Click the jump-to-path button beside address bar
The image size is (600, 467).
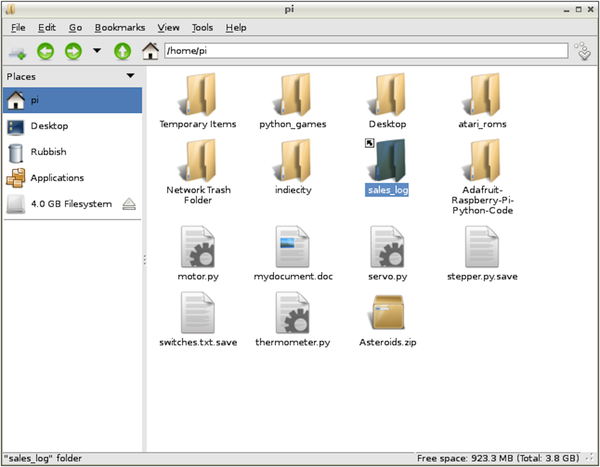pyautogui.click(x=583, y=51)
